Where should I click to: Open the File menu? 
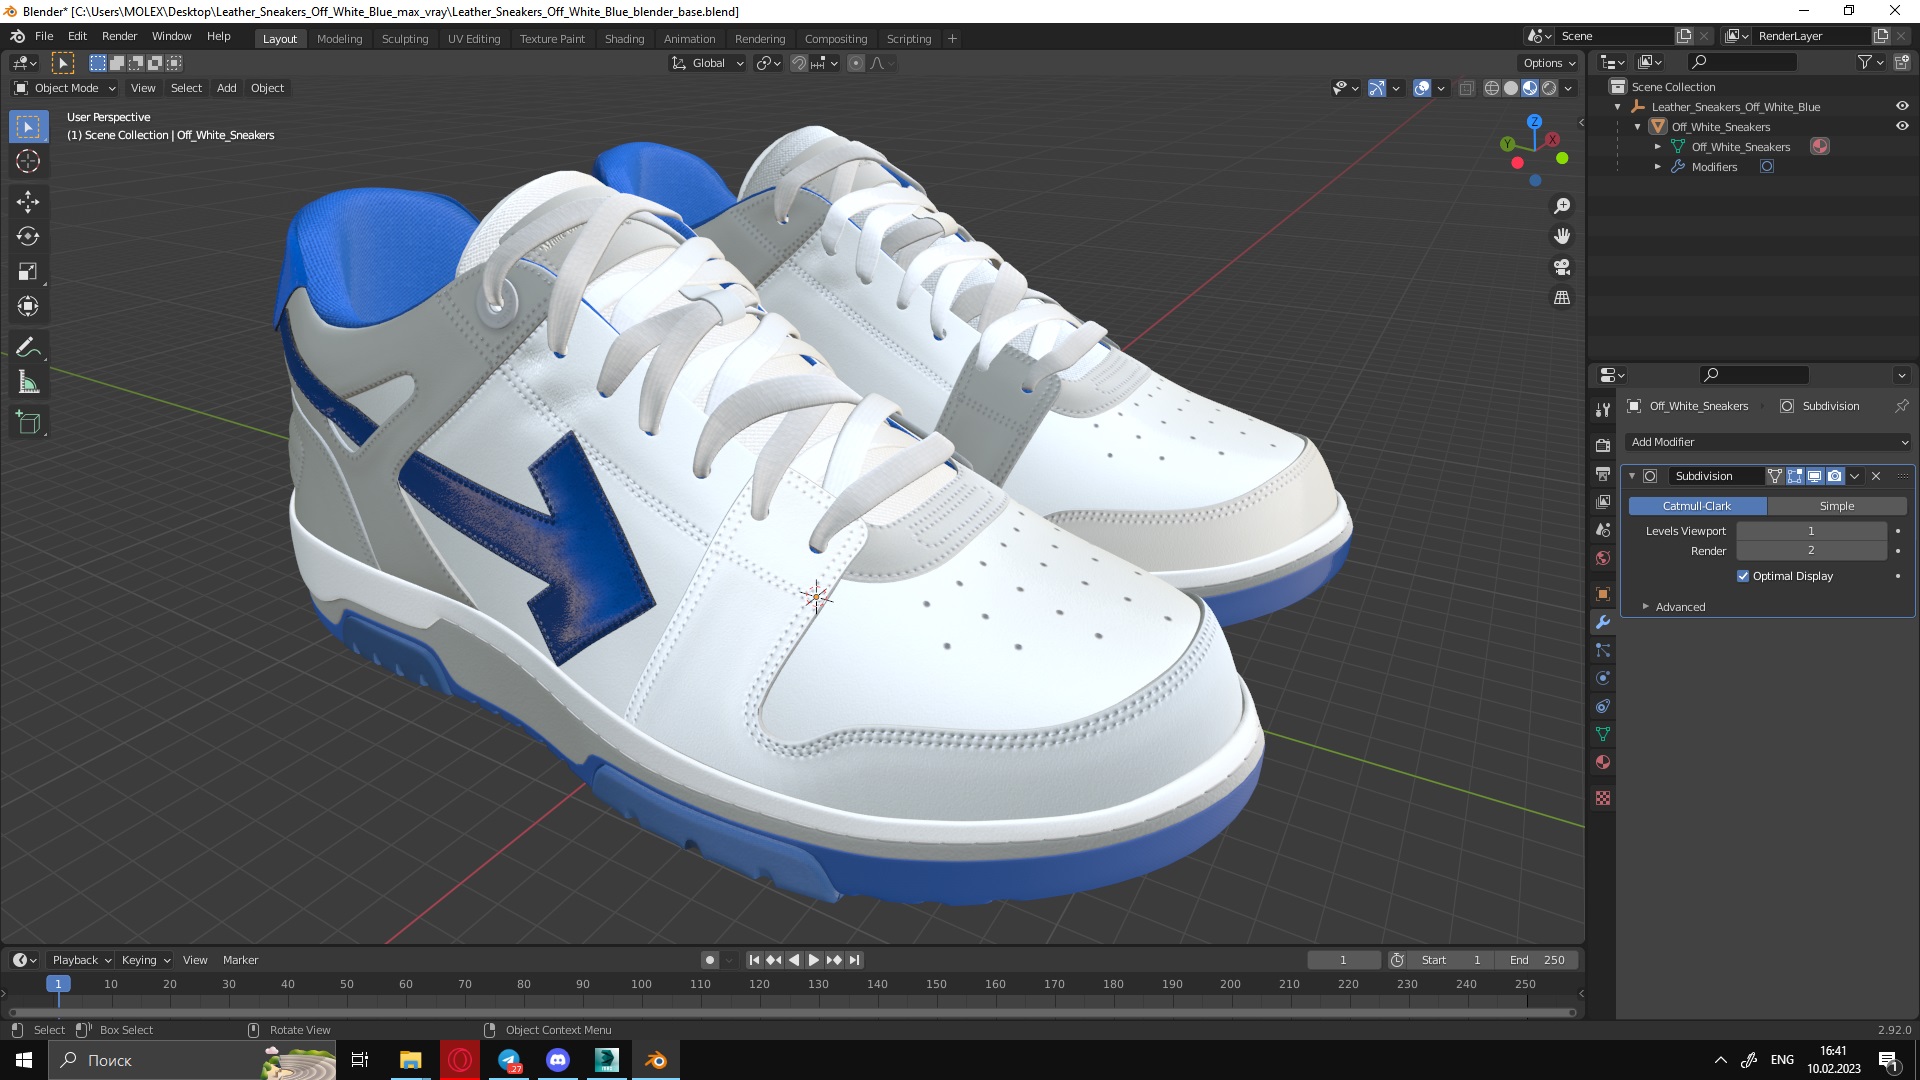click(x=44, y=36)
